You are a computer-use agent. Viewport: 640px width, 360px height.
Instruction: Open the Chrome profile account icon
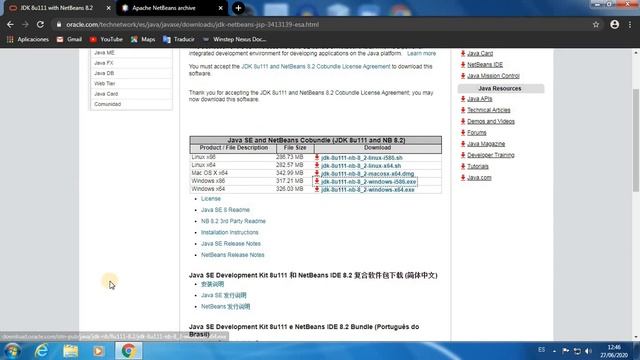615,24
